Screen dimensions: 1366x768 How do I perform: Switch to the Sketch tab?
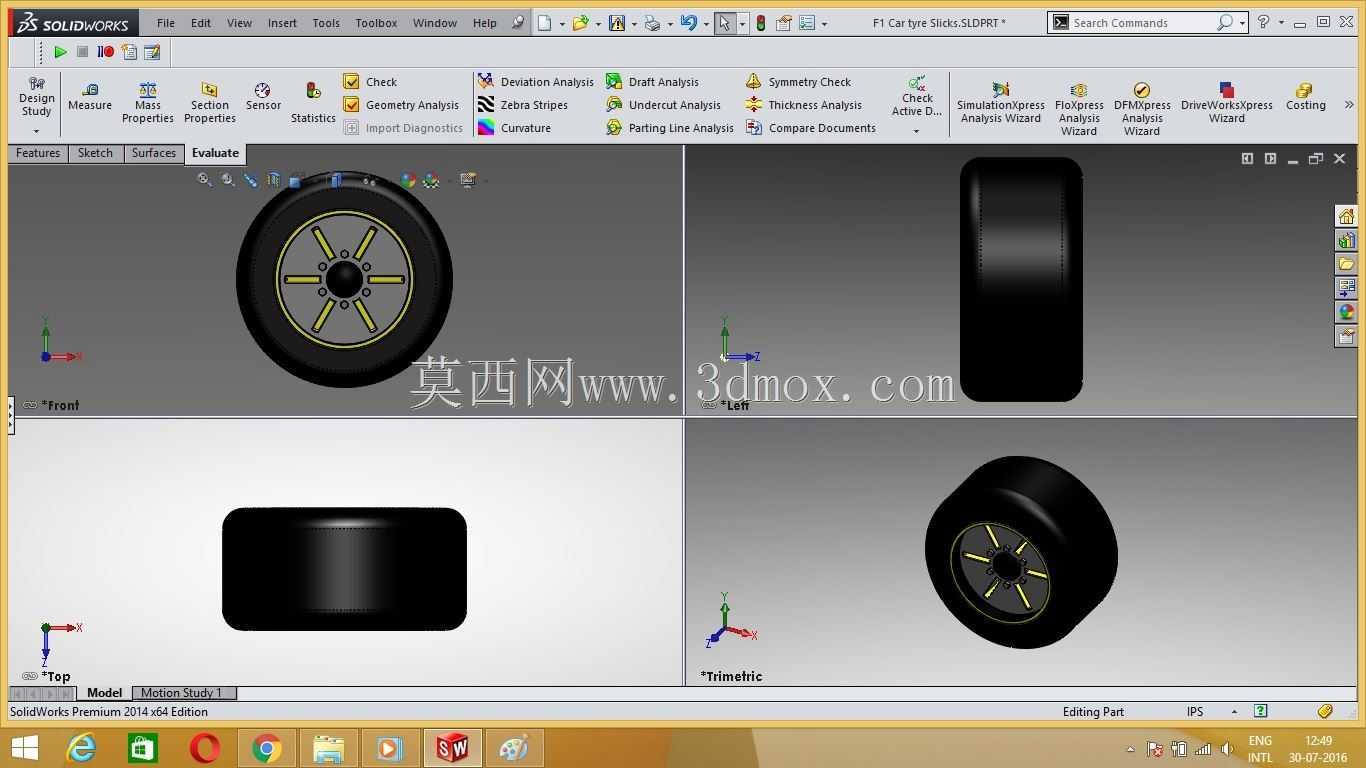point(95,153)
